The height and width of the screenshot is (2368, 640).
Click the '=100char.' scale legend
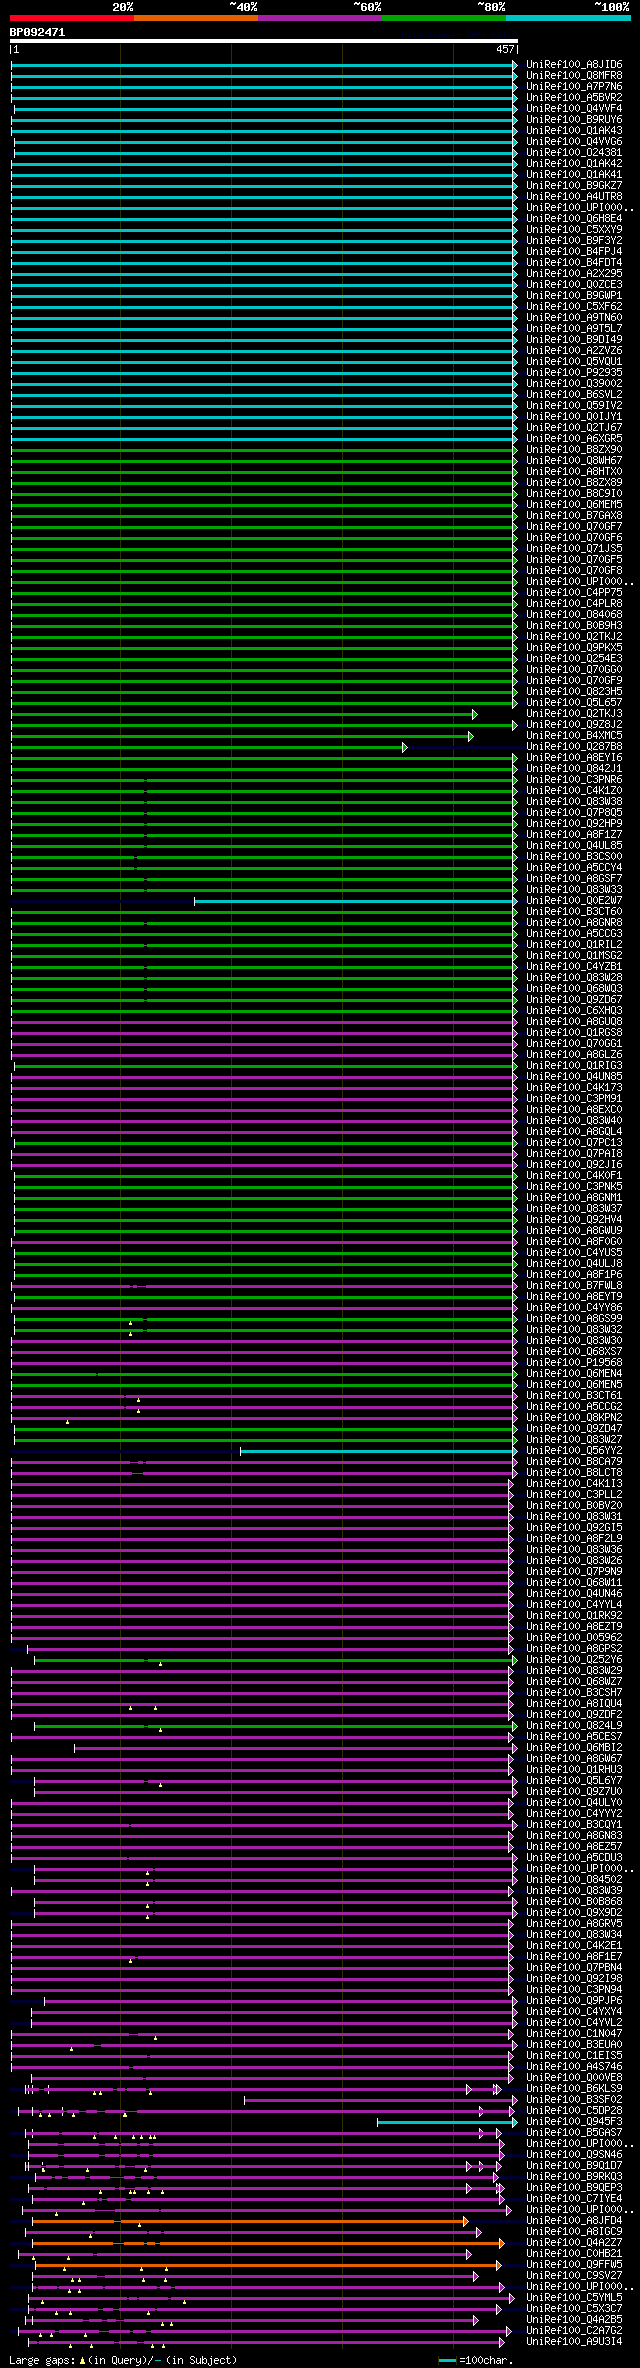[x=476, y=2360]
